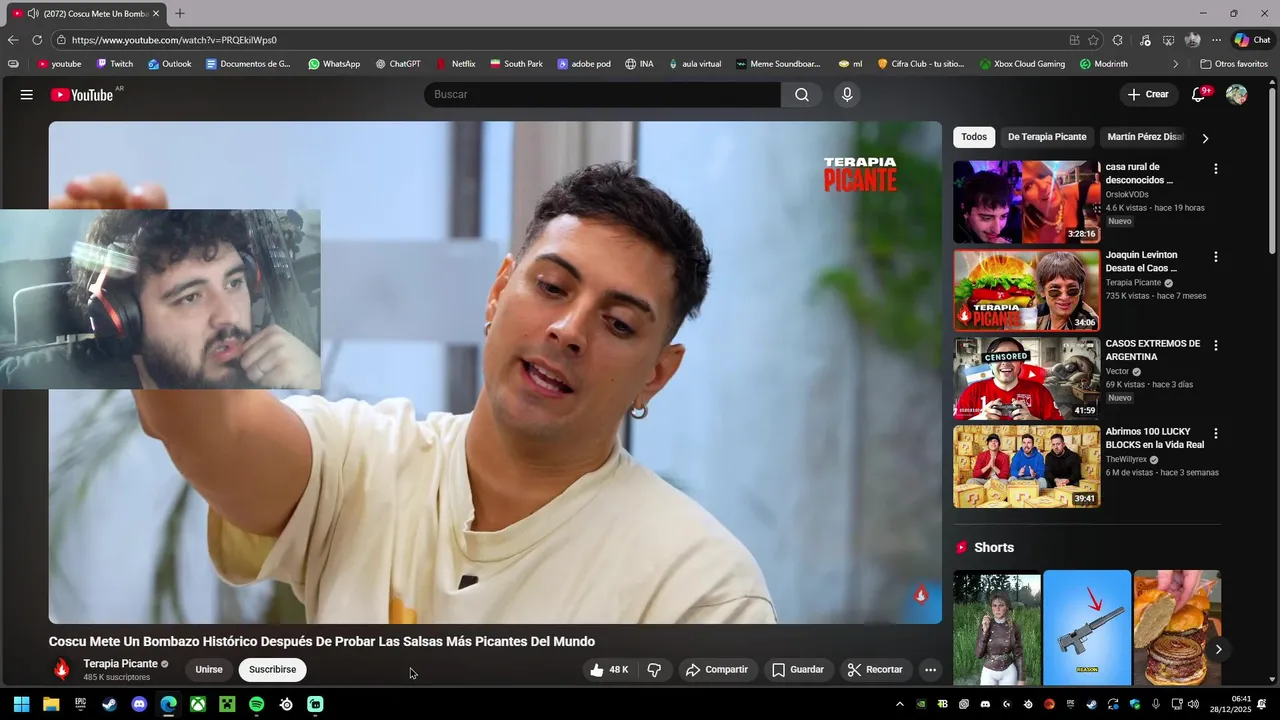1280x720 pixels.
Task: Click the Unirse button
Action: pyautogui.click(x=209, y=670)
